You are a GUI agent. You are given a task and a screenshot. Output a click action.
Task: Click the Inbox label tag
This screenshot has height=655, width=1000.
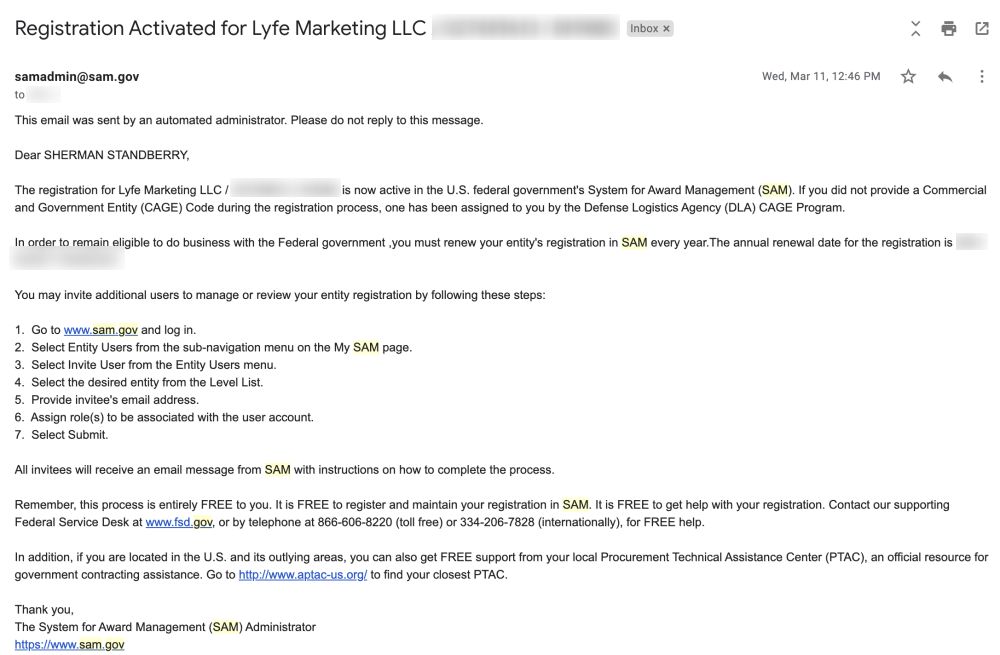pos(644,29)
